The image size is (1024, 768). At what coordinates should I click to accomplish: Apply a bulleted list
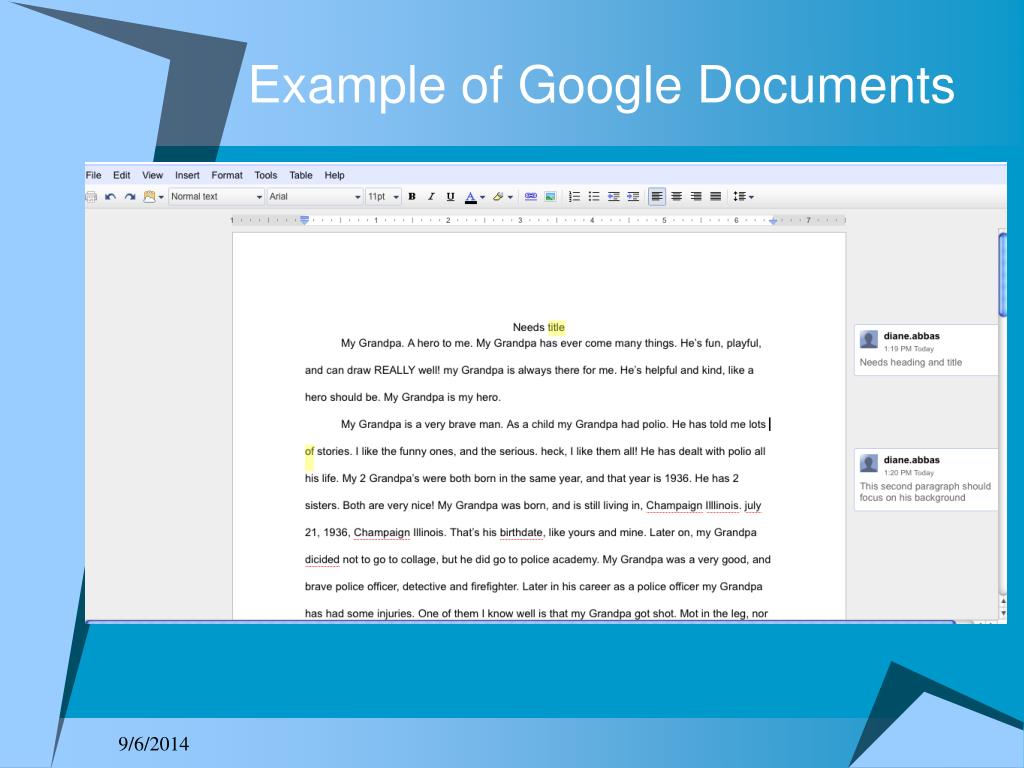click(594, 197)
